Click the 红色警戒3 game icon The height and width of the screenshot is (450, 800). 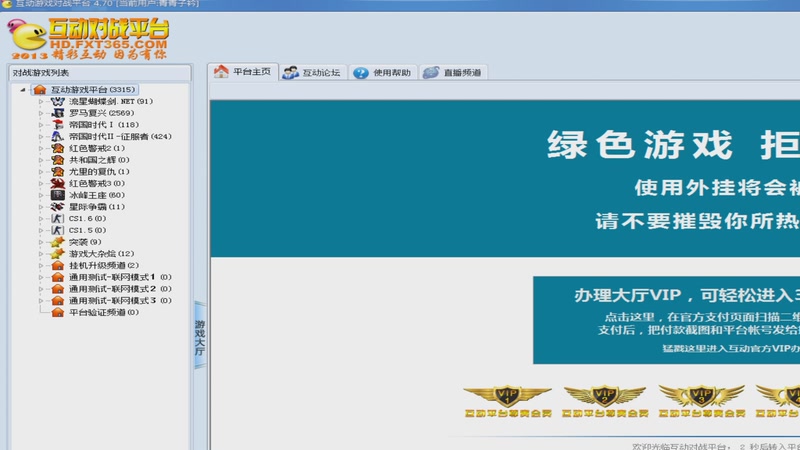pos(58,184)
